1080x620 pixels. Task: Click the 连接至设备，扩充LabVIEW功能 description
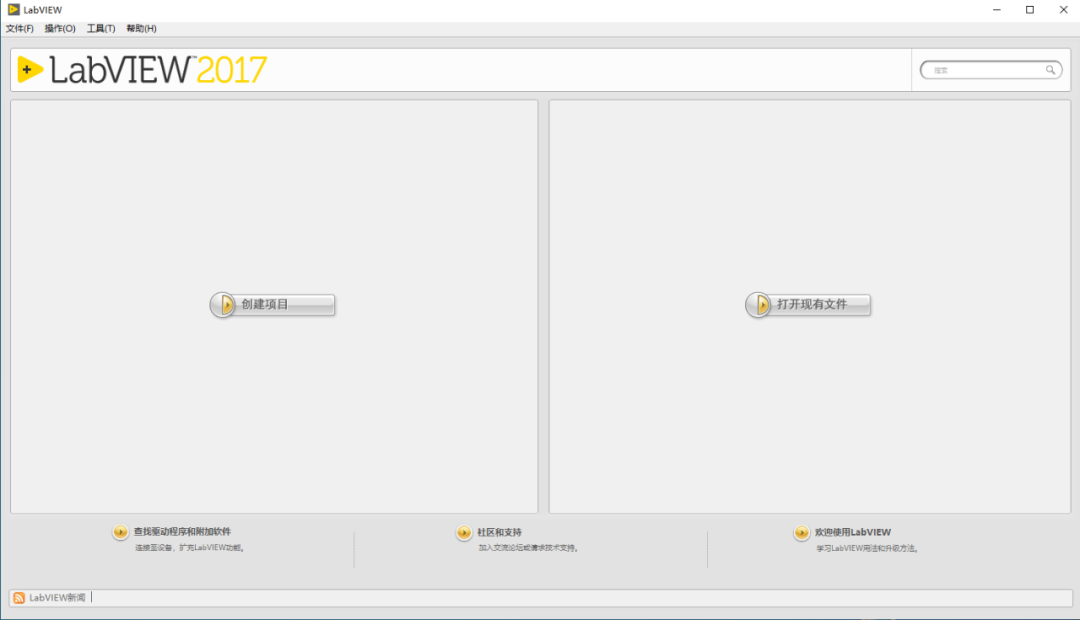pos(190,548)
